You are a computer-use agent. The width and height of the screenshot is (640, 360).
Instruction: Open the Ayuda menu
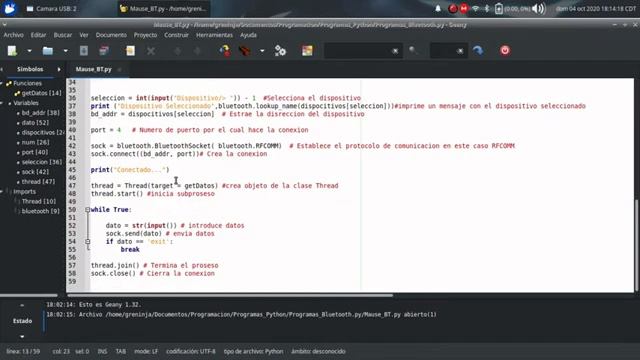(x=248, y=35)
